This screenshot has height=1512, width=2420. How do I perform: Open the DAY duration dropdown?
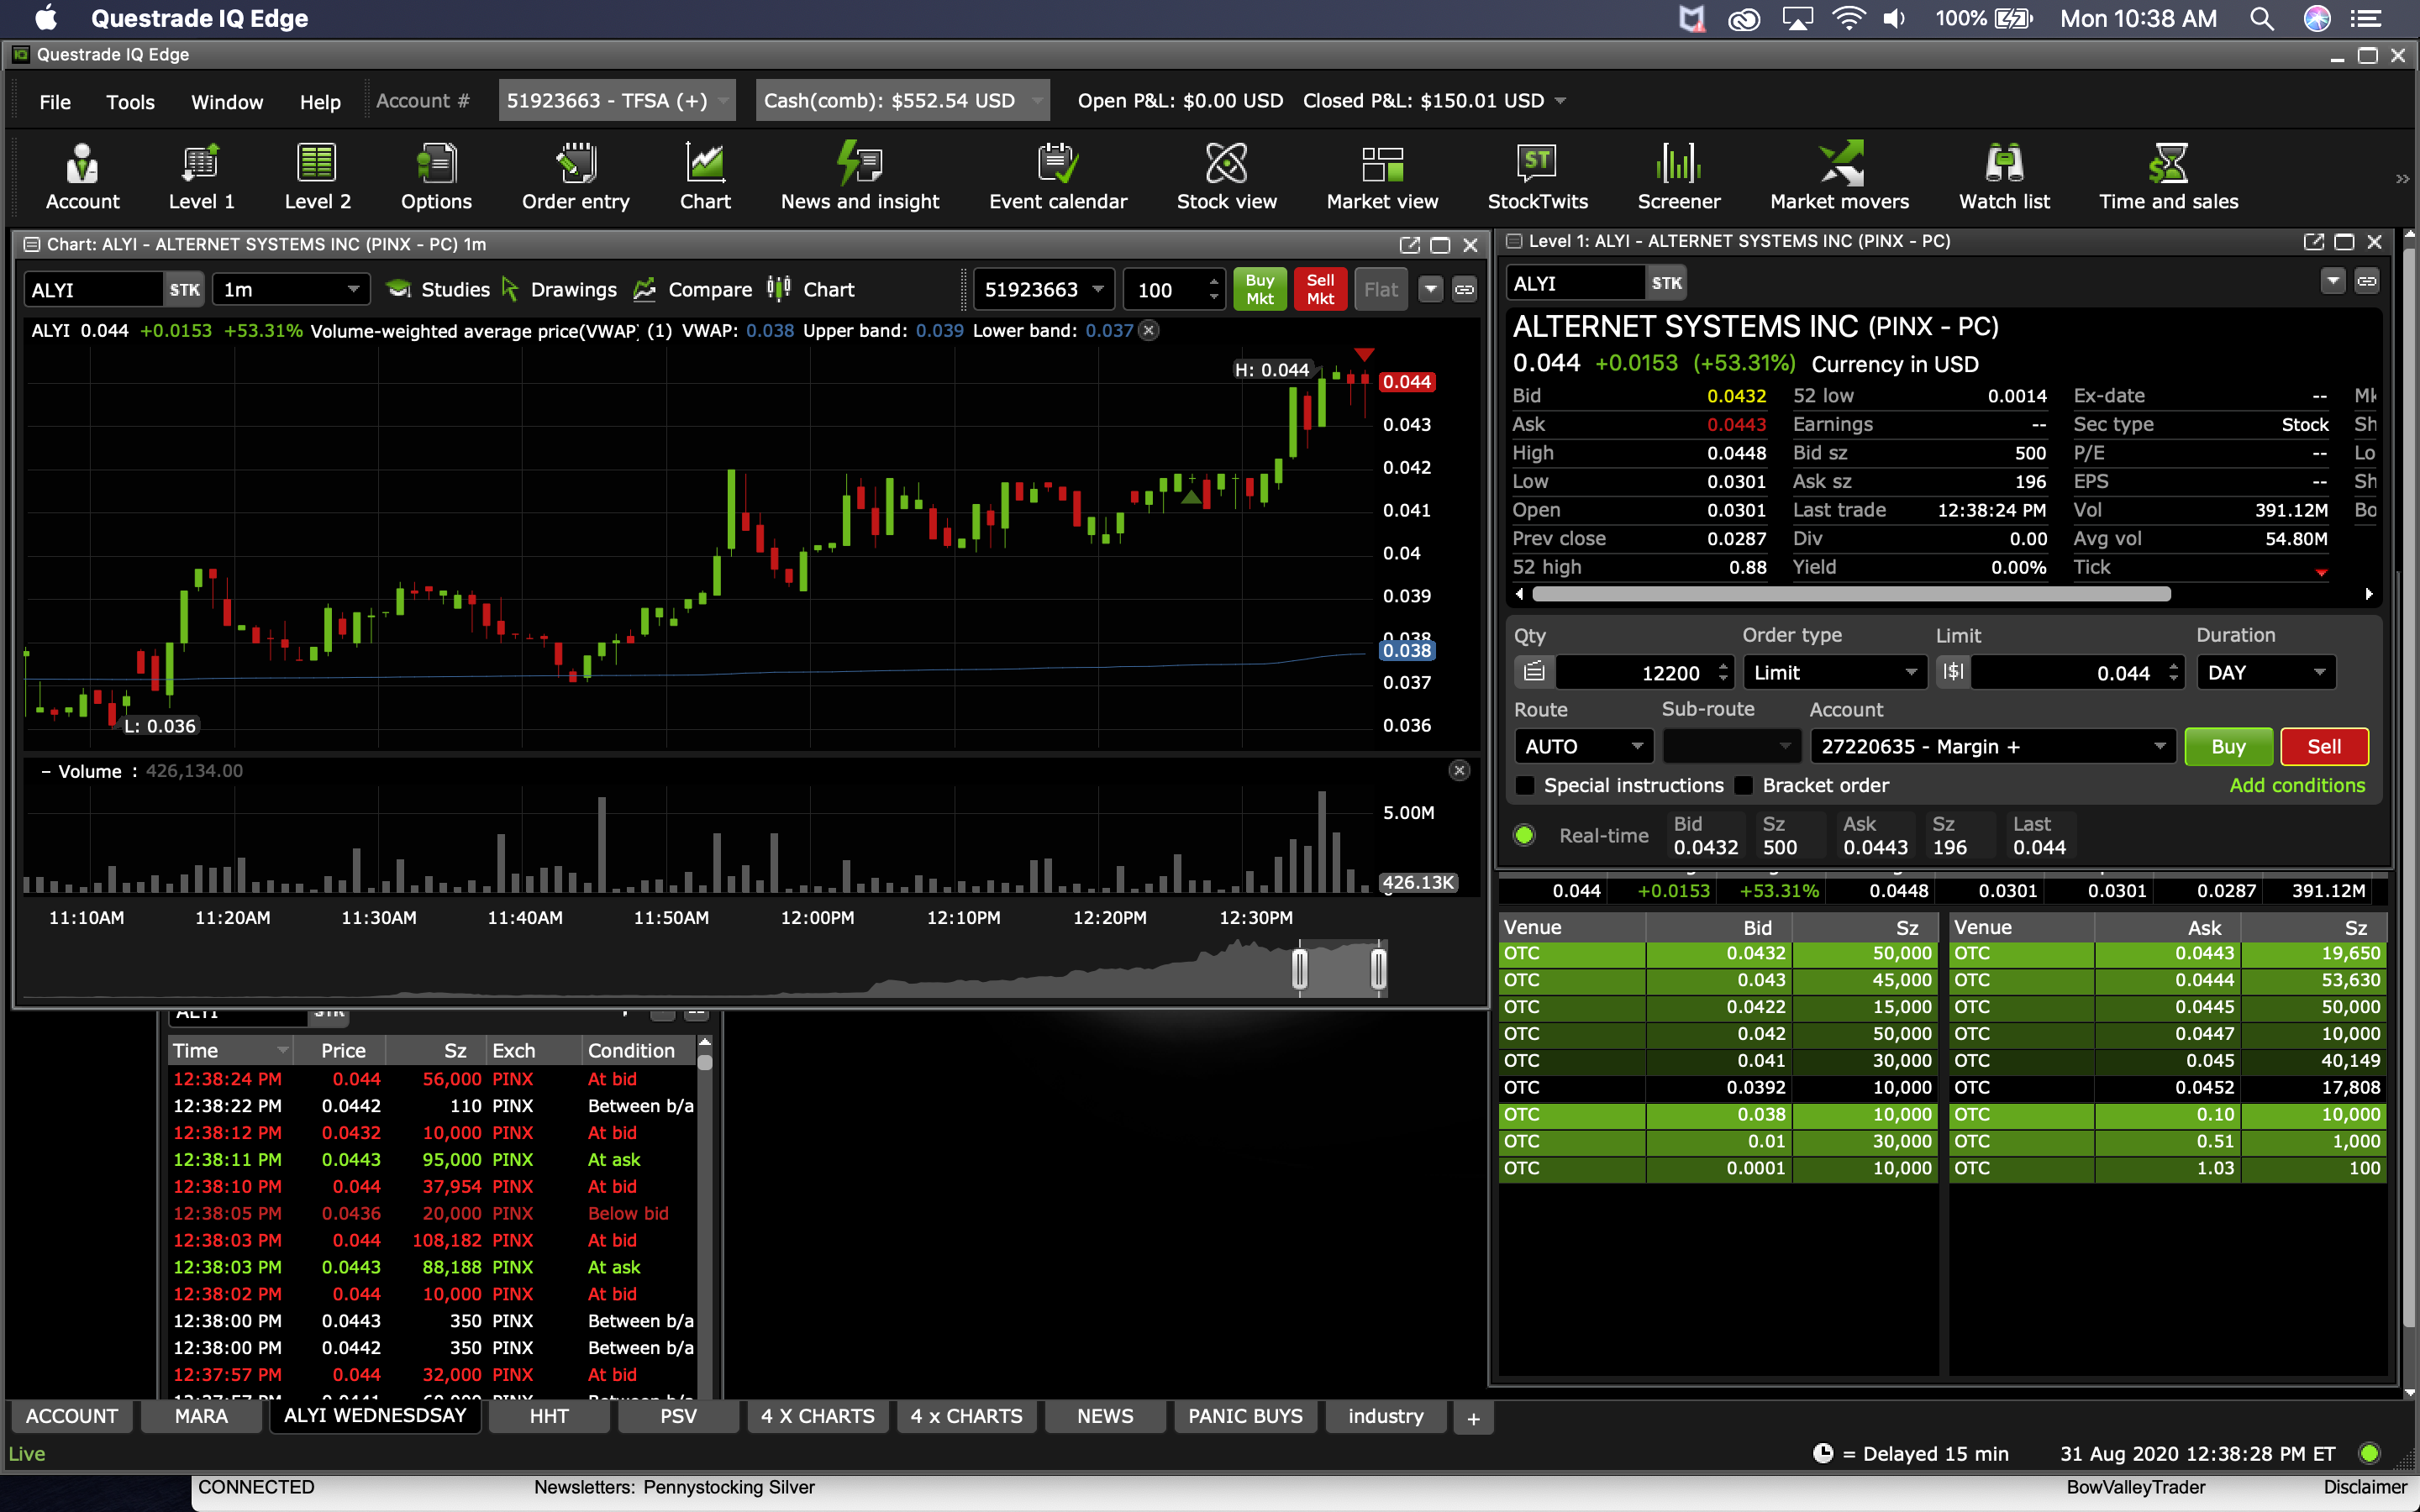2318,673
